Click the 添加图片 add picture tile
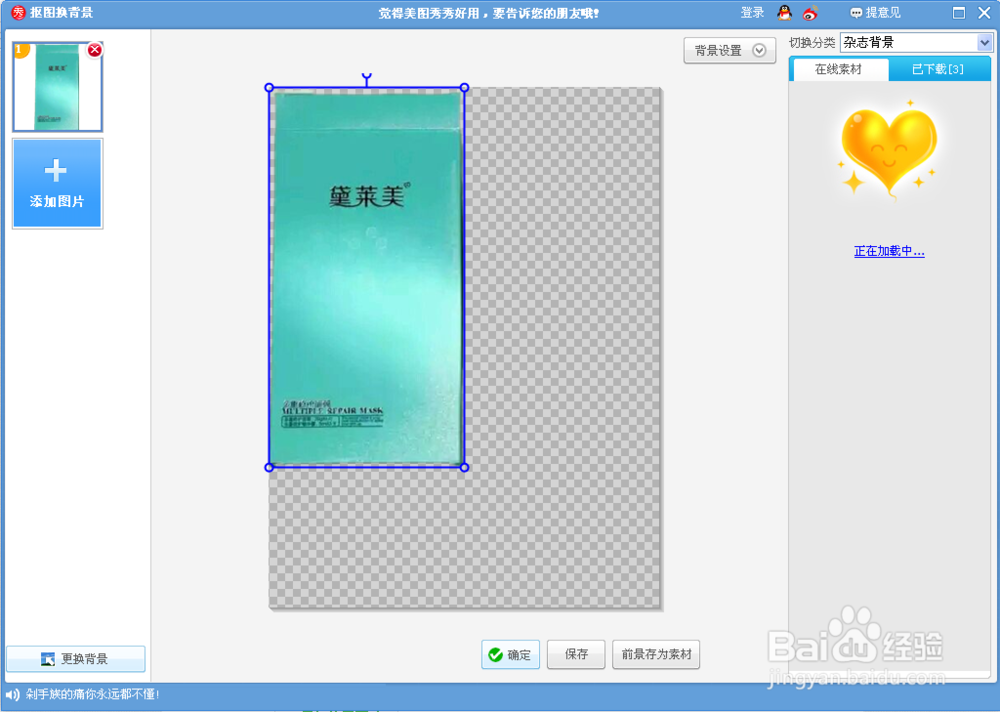1000x712 pixels. pyautogui.click(x=57, y=184)
